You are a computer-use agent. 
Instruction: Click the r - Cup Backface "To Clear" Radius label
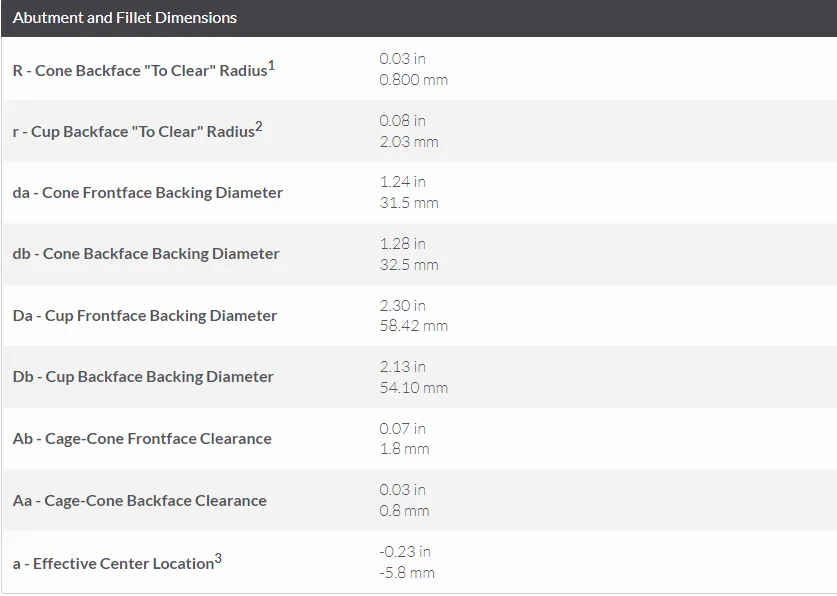[133, 132]
